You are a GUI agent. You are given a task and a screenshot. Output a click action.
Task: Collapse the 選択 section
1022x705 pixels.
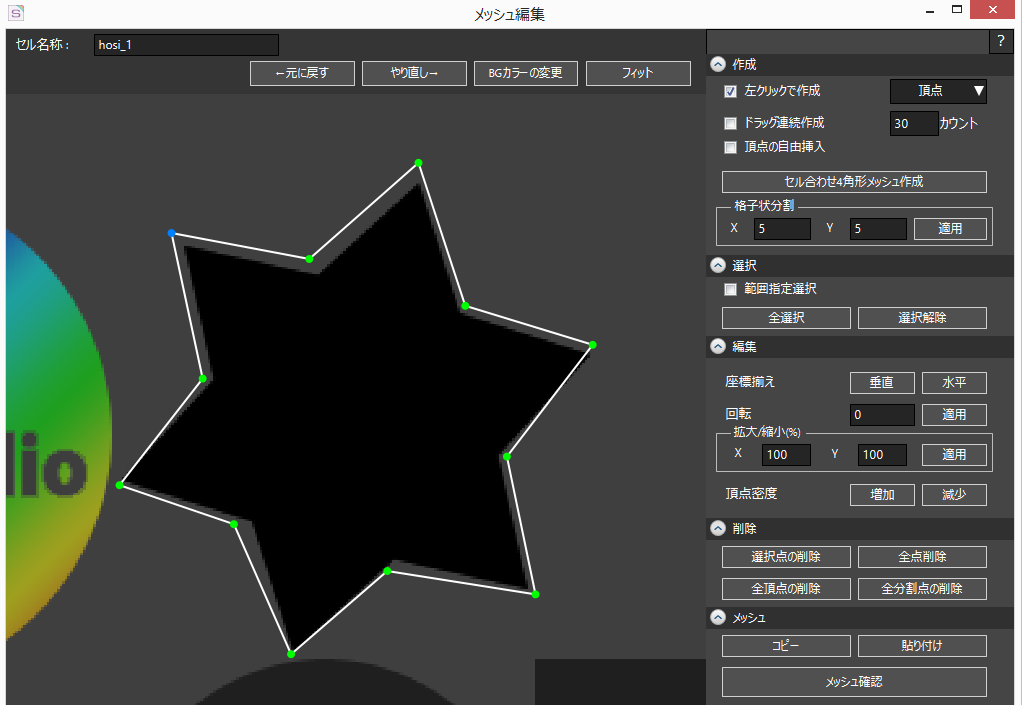718,265
